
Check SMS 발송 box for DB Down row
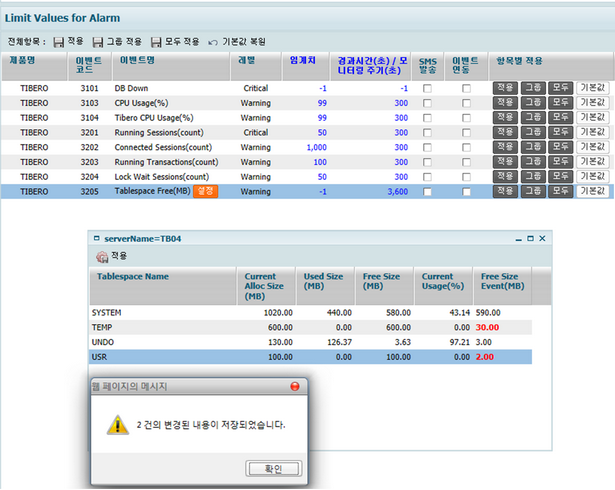coord(427,88)
